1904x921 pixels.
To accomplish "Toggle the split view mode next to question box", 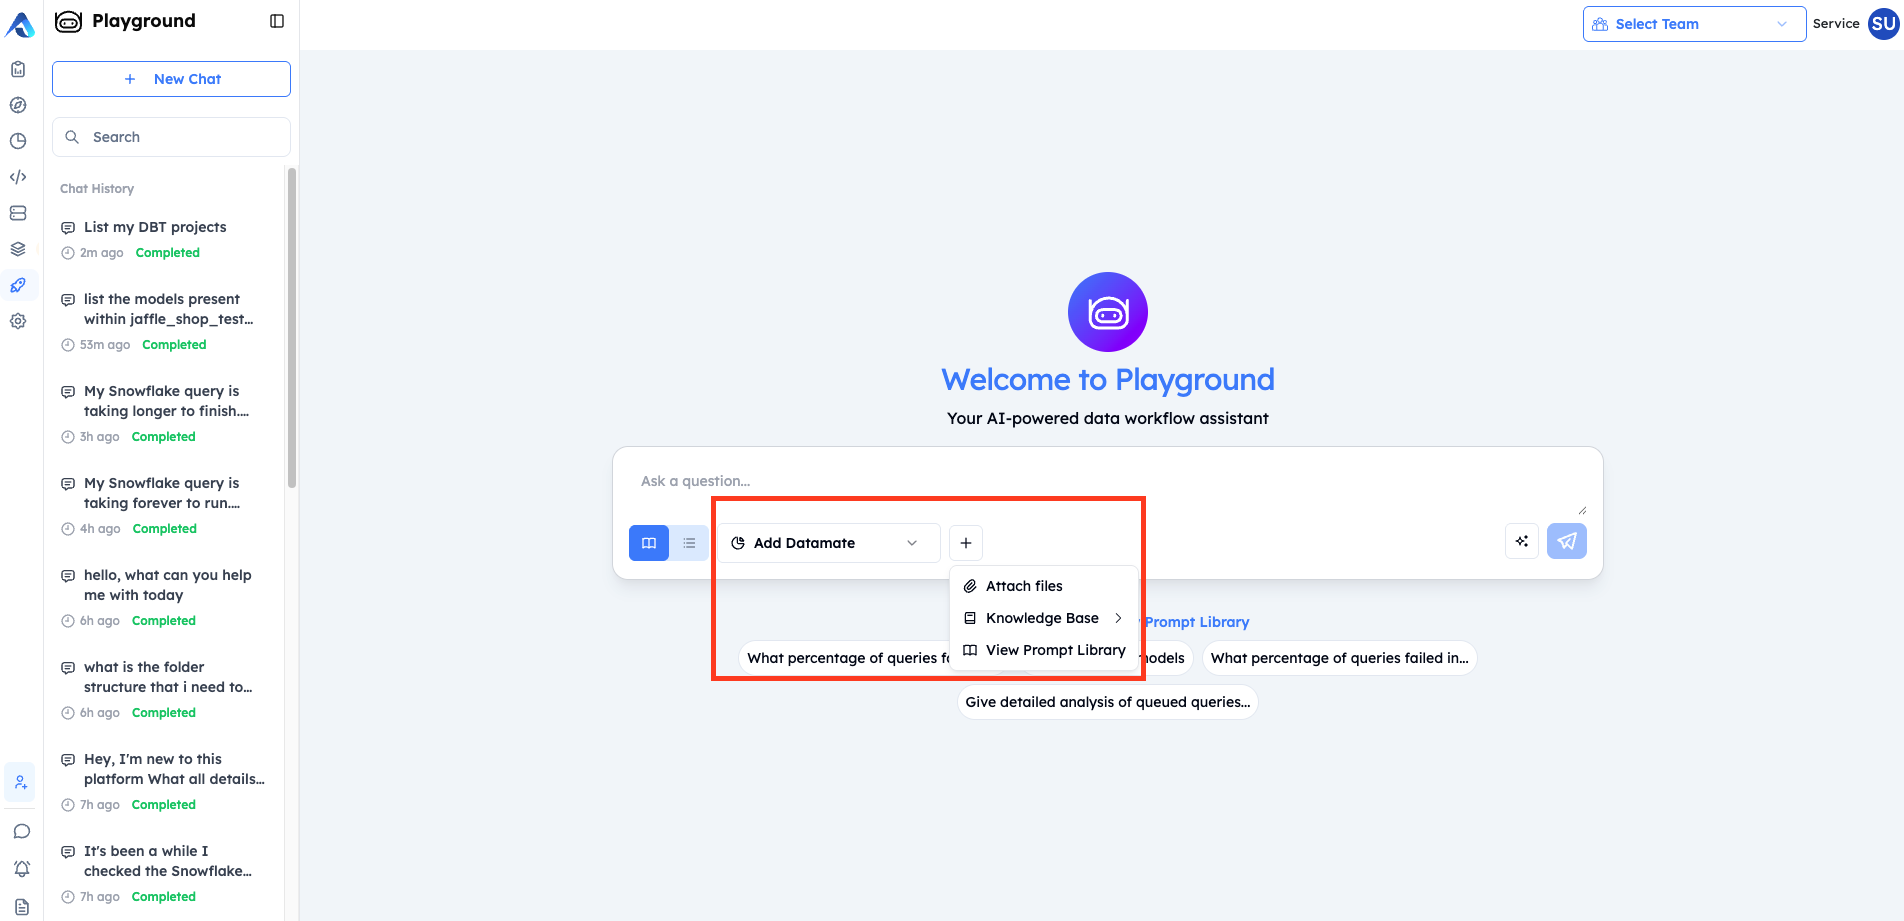I will click(648, 542).
